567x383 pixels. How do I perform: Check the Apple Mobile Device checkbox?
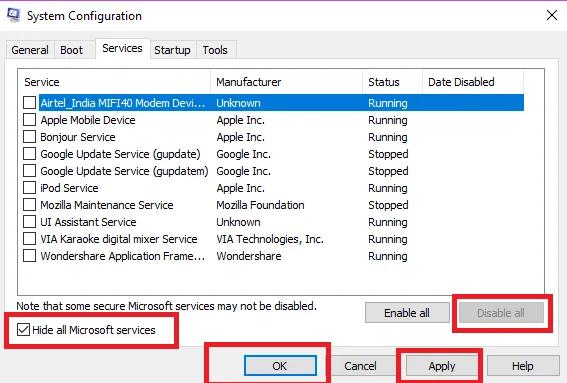(x=29, y=120)
